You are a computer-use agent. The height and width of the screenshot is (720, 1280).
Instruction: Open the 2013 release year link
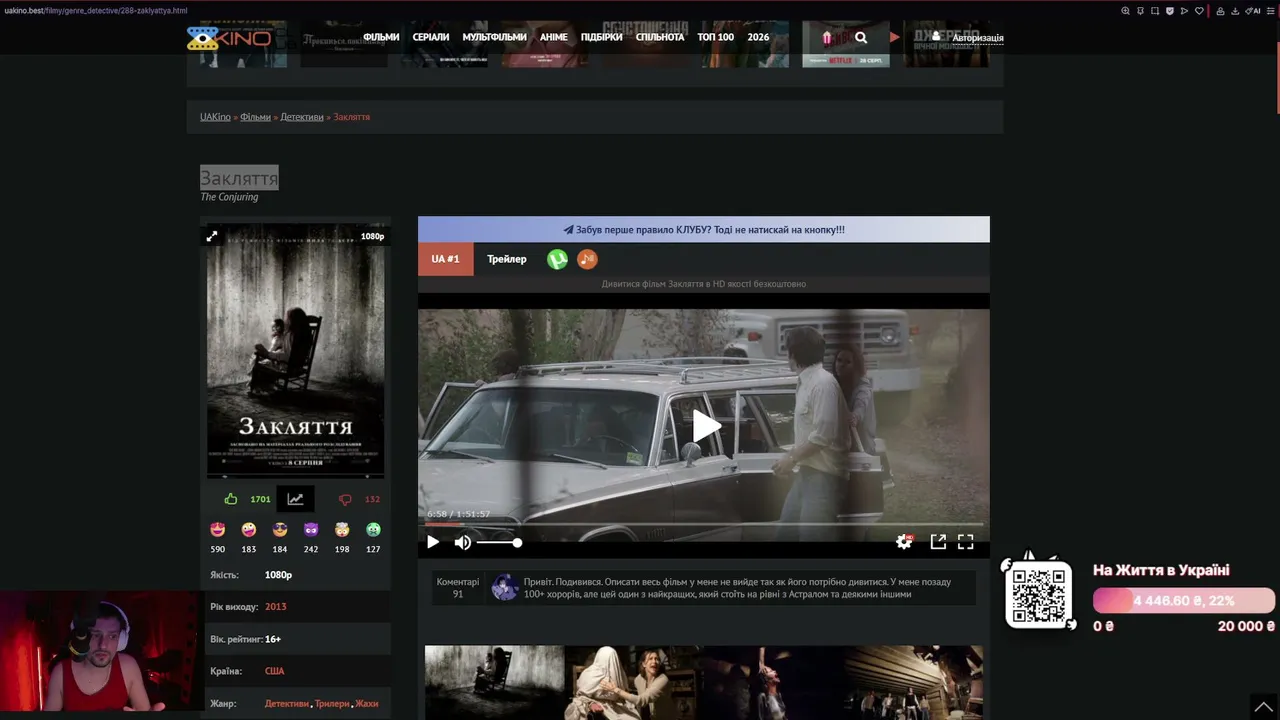coord(276,607)
